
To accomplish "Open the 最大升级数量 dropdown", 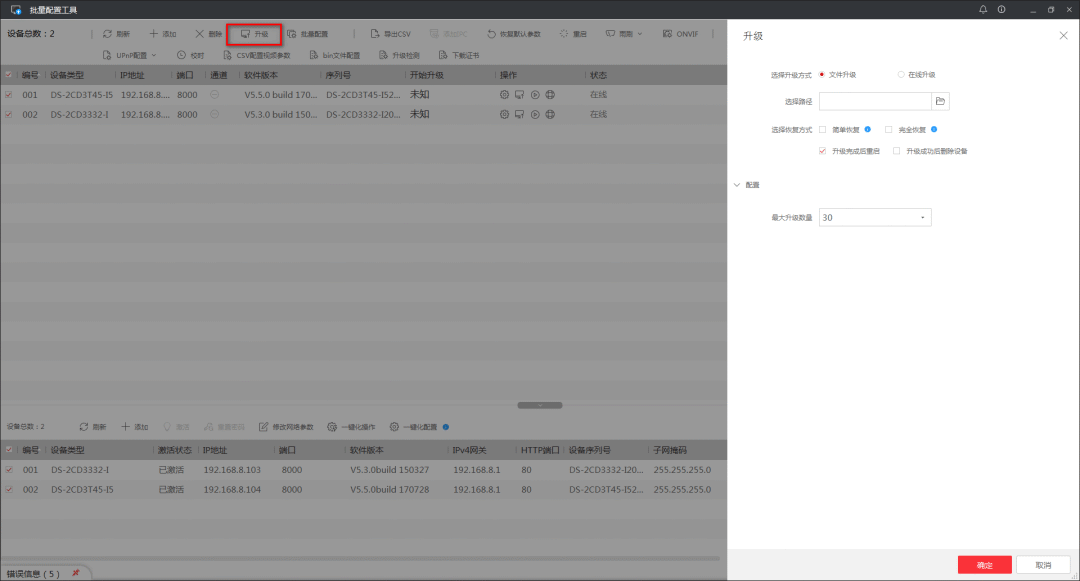I will (x=875, y=217).
